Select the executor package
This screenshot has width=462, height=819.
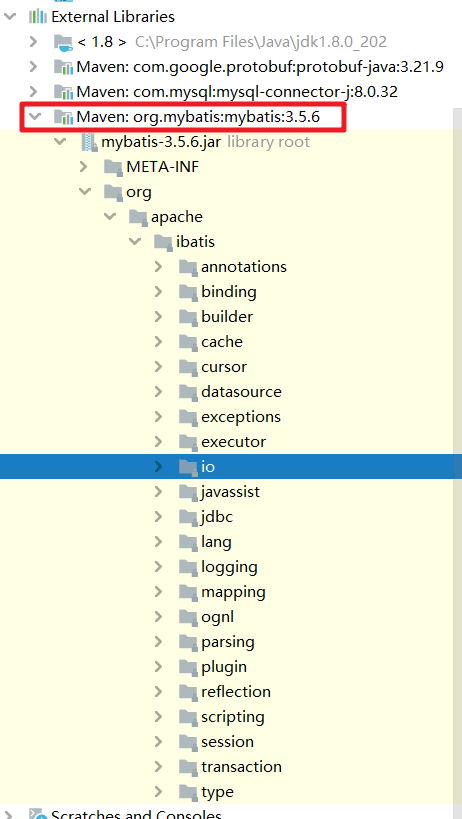pyautogui.click(x=233, y=442)
